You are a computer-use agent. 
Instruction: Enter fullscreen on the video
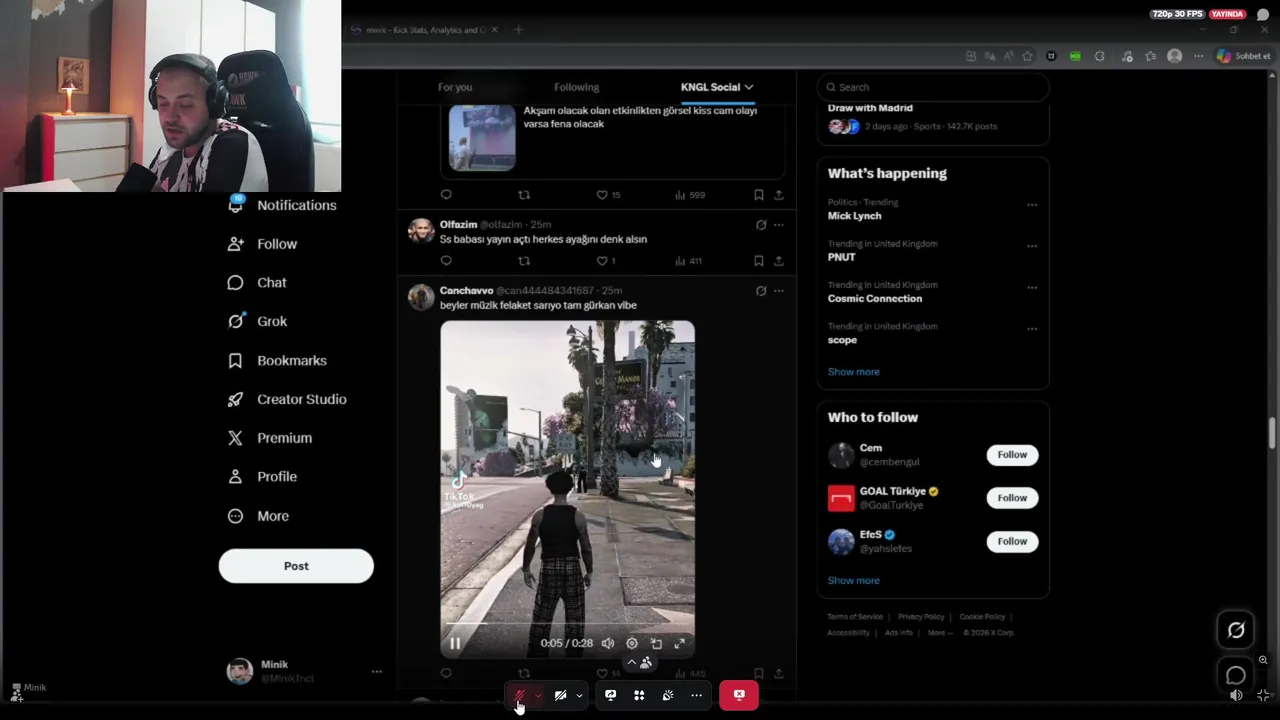(680, 644)
